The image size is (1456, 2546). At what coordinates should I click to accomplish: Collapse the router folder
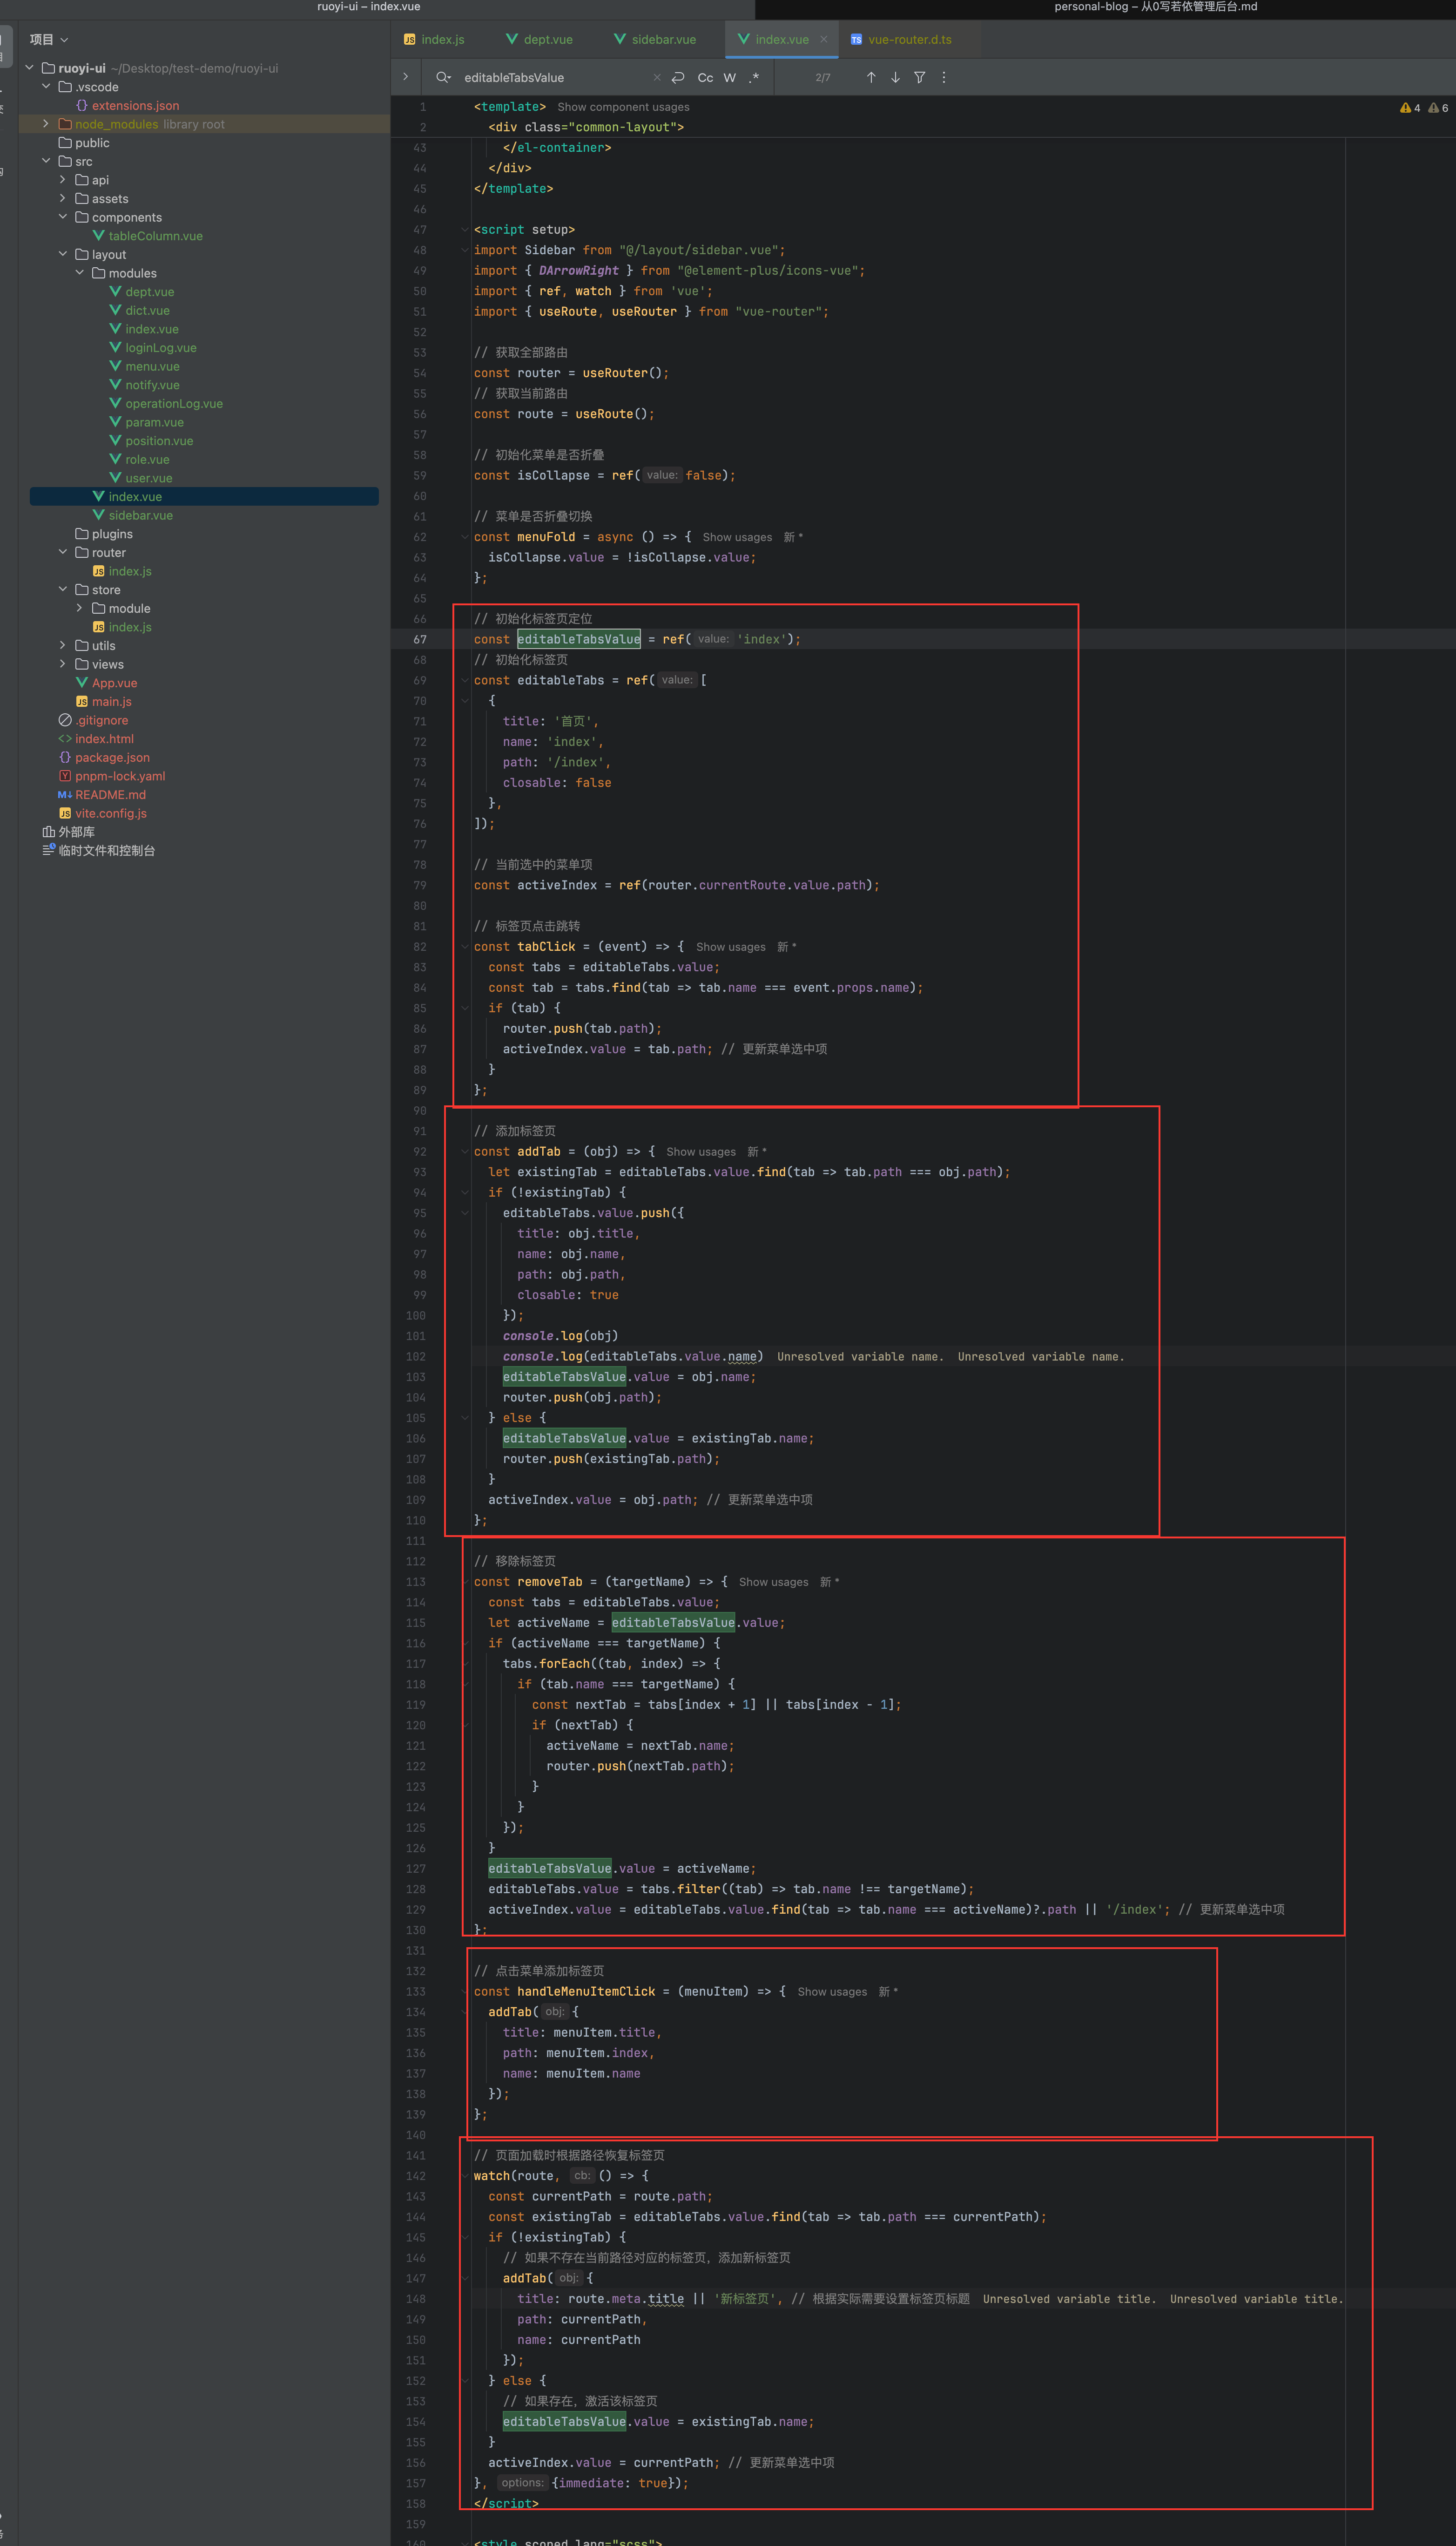(x=63, y=552)
